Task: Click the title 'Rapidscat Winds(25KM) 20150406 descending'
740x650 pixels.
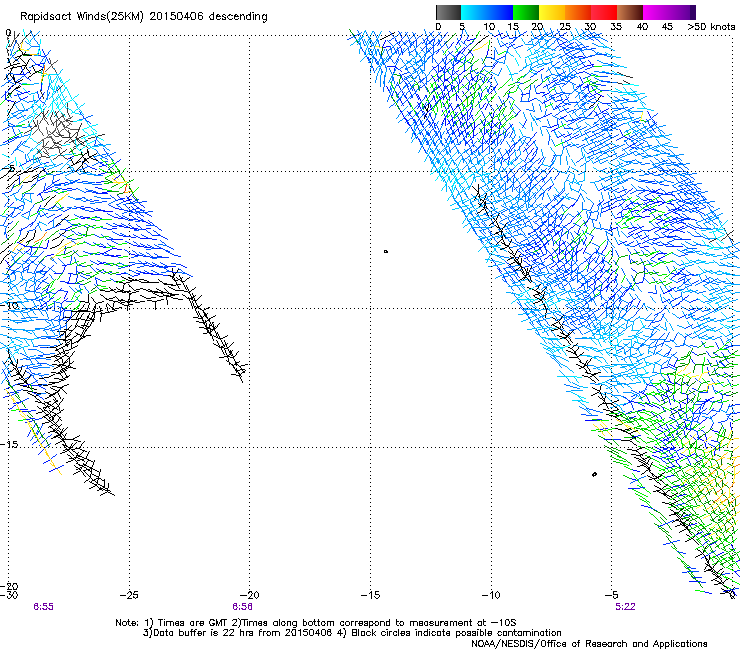Action: pos(143,17)
